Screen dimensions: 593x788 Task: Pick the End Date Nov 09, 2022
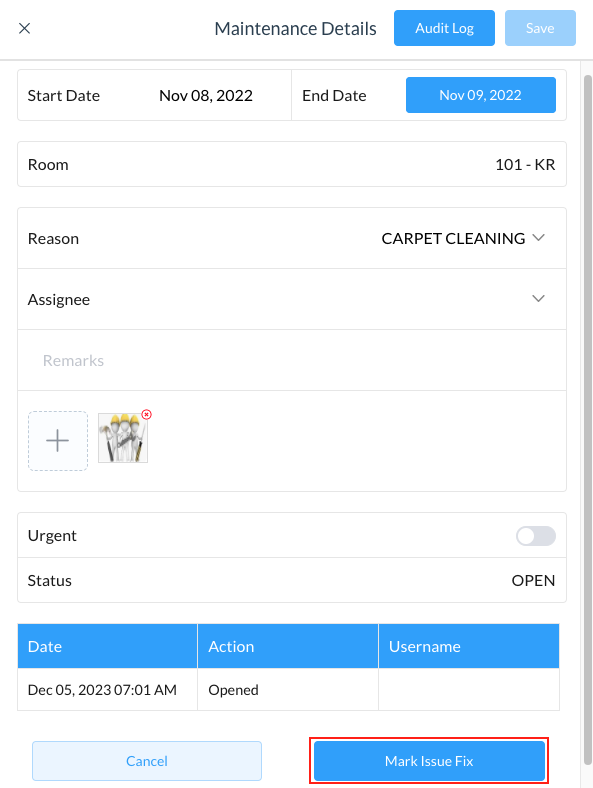point(481,95)
